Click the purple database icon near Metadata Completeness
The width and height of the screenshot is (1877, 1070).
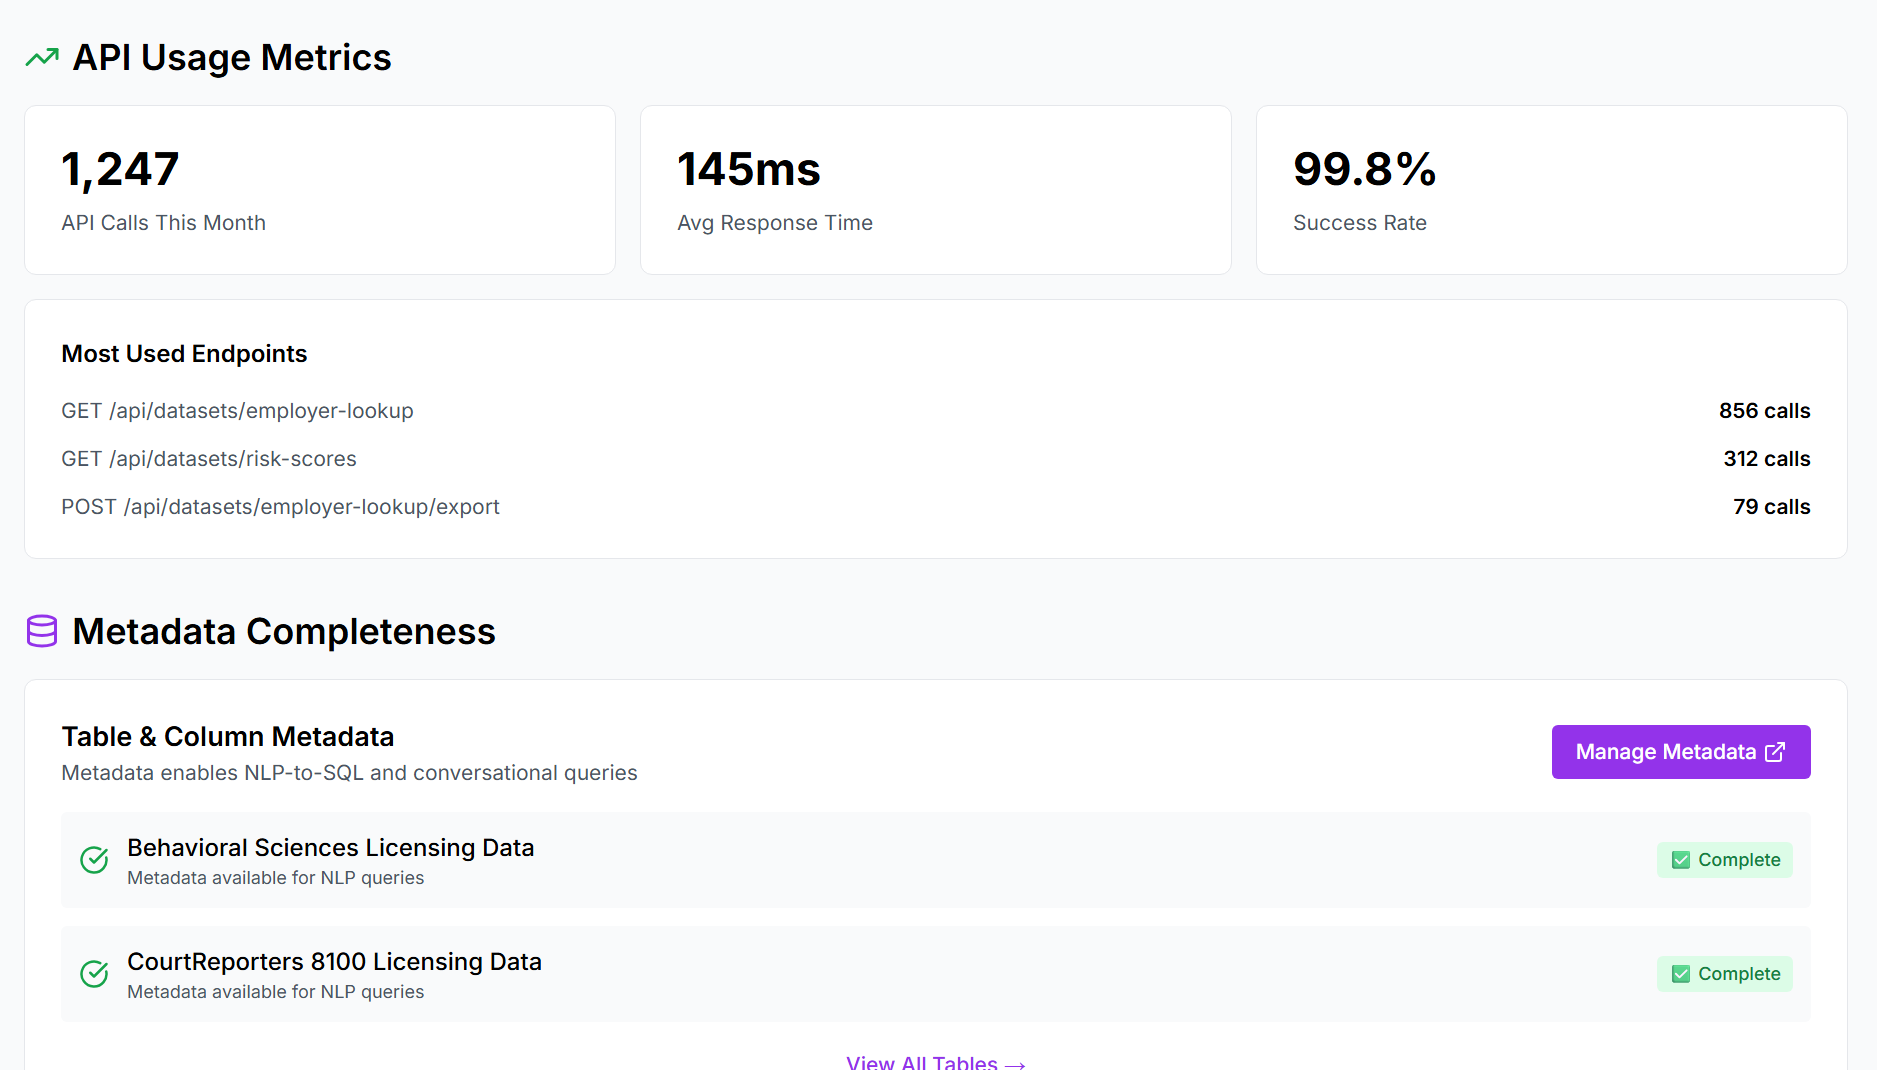[x=41, y=631]
